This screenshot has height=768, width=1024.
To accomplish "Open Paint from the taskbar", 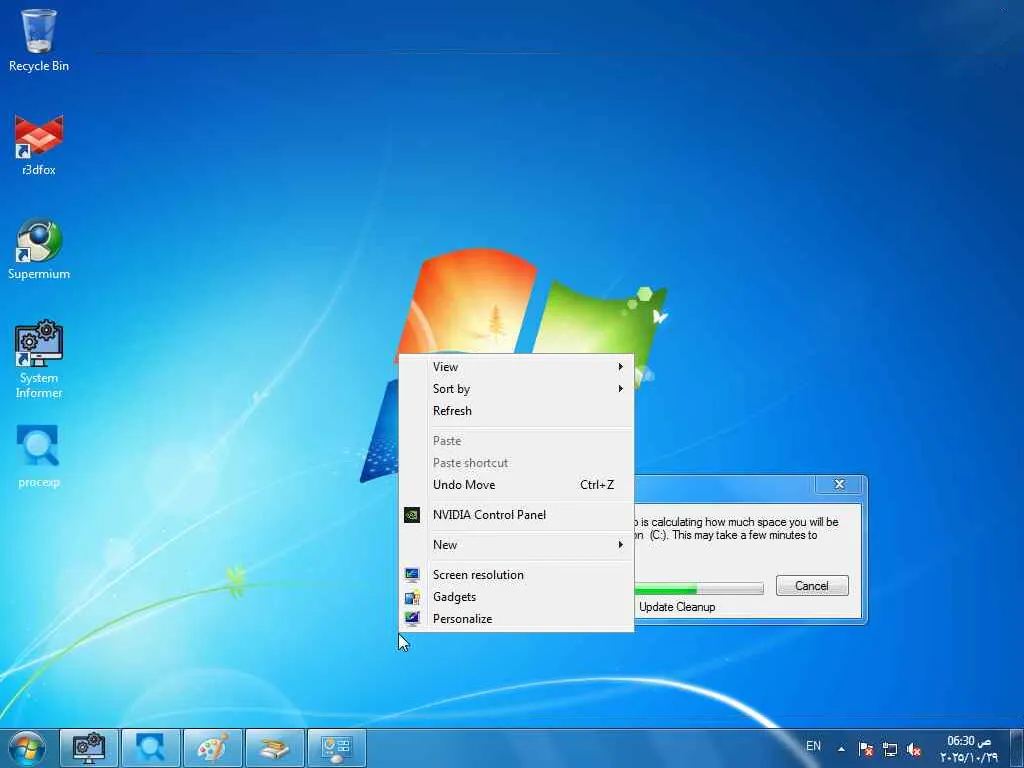I will [x=213, y=748].
